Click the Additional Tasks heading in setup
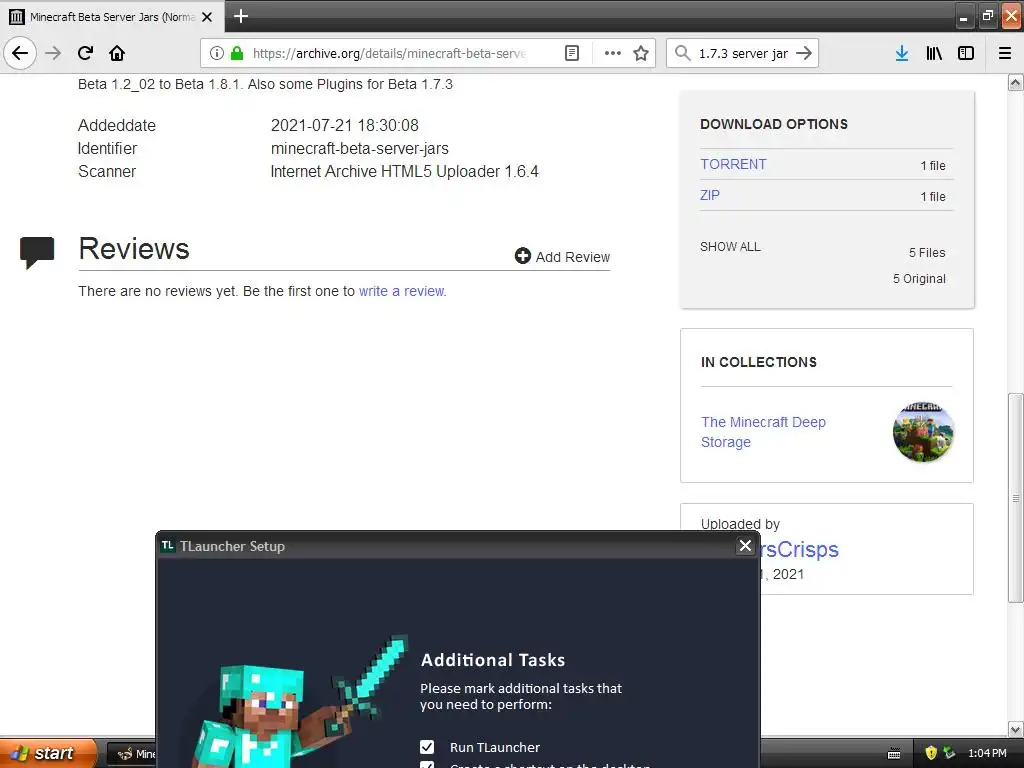1024x768 pixels. 493,660
